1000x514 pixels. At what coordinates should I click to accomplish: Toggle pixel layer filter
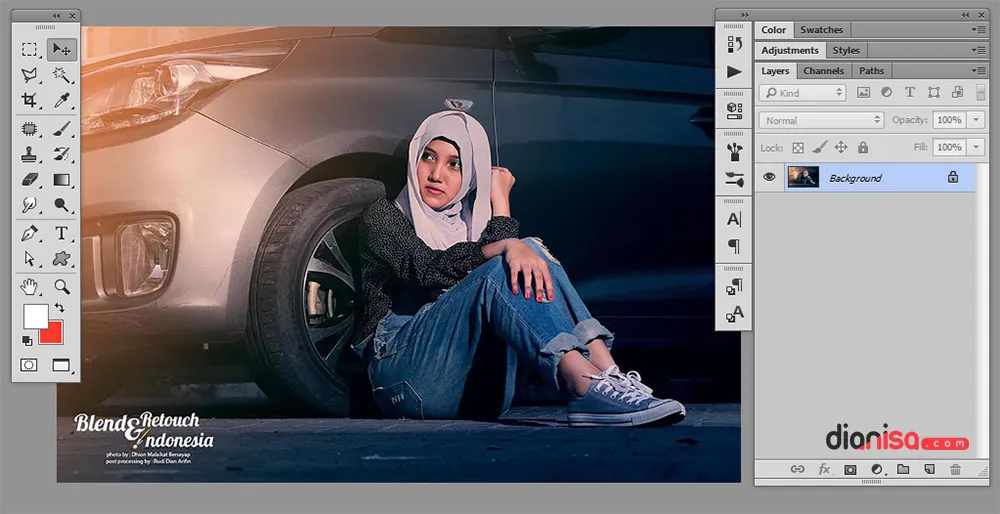click(x=864, y=92)
